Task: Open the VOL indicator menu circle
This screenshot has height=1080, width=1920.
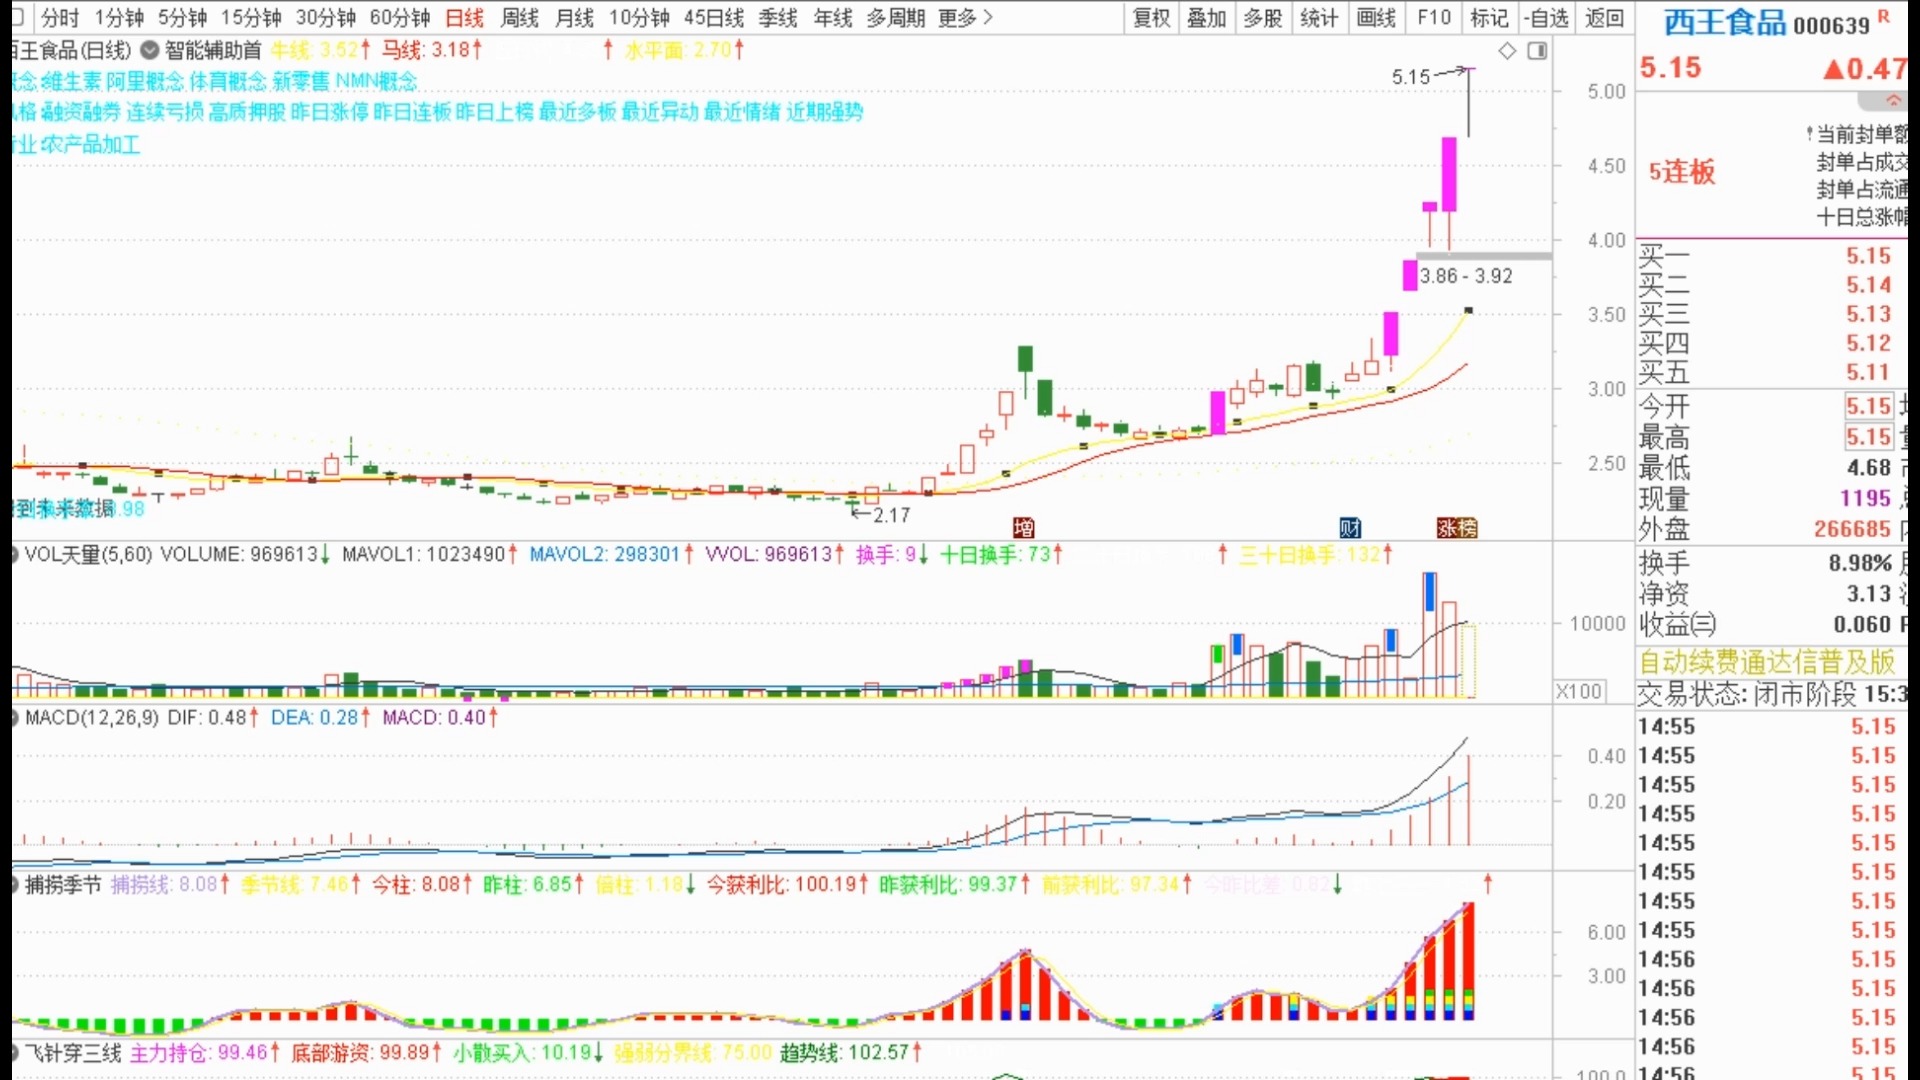Action: pos(14,554)
